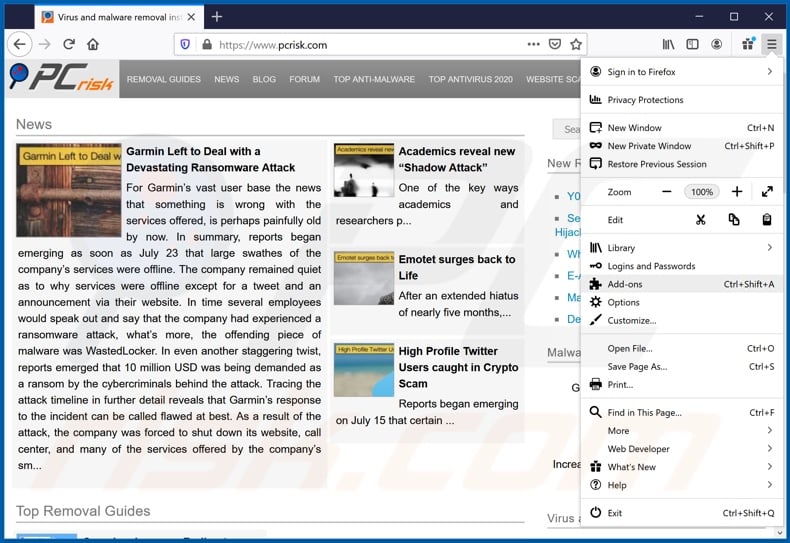790x543 pixels.
Task: Cut selection using the scissors icon
Action: (701, 220)
